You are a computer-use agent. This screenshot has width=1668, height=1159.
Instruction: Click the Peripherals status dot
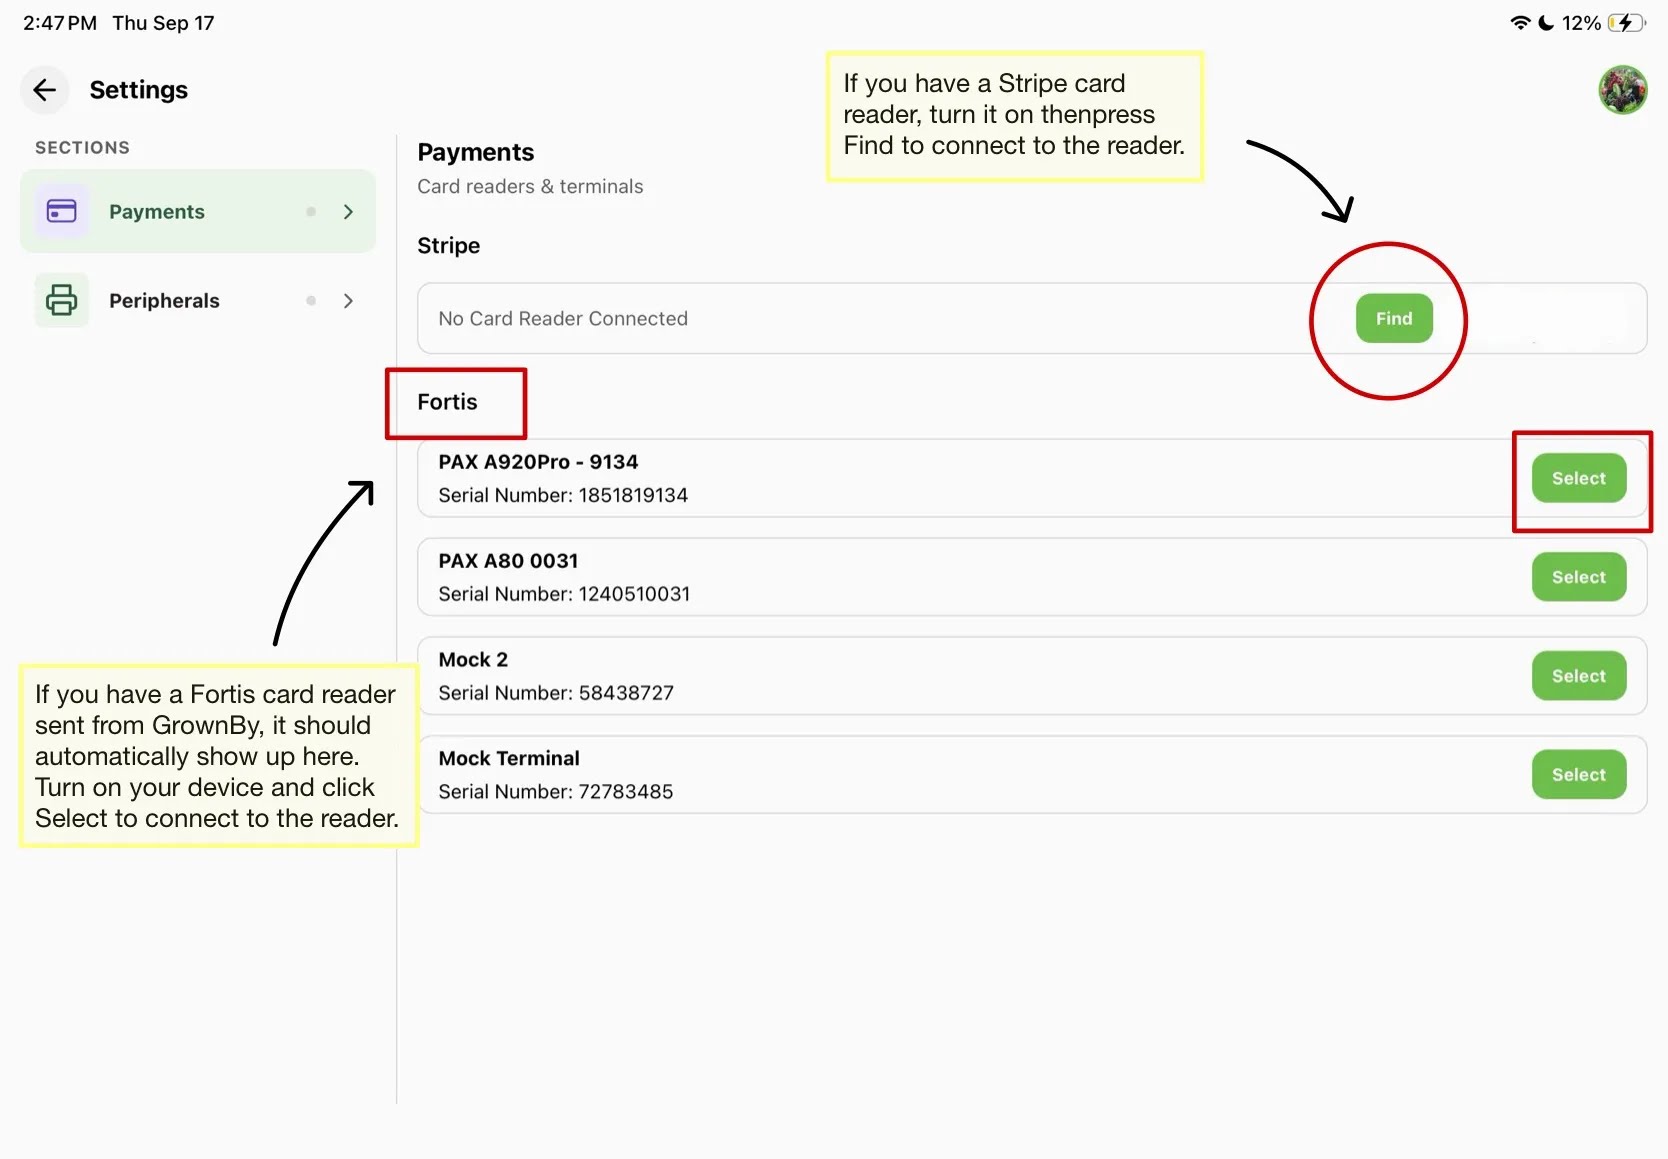pos(311,301)
